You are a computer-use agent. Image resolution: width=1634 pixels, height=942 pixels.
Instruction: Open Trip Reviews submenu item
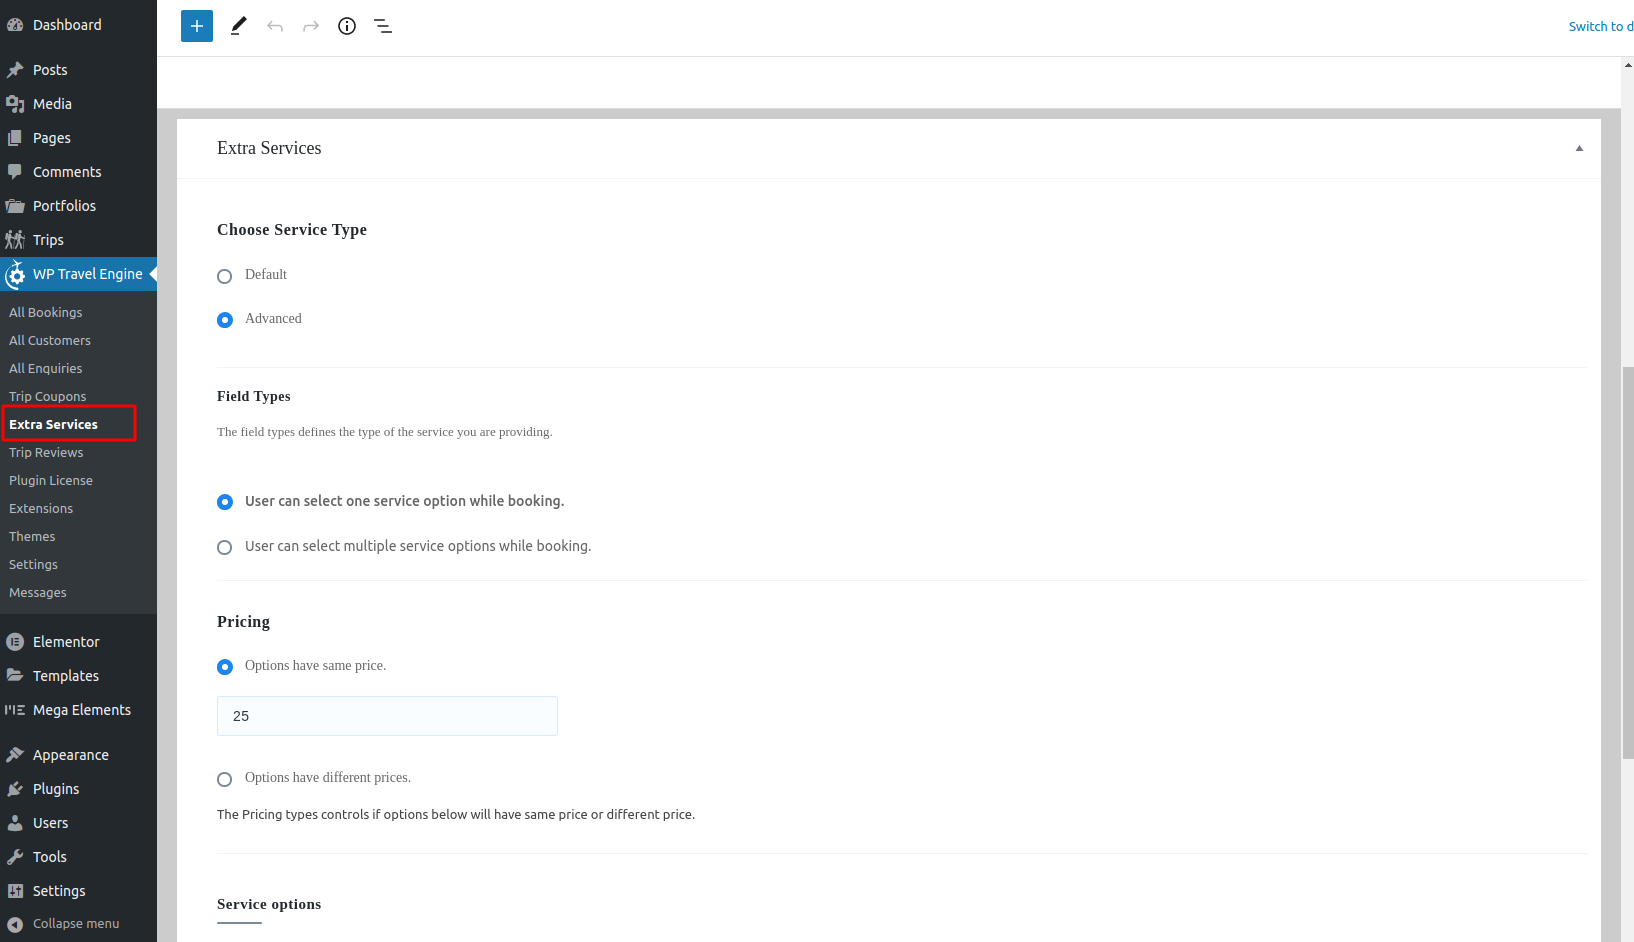46,453
